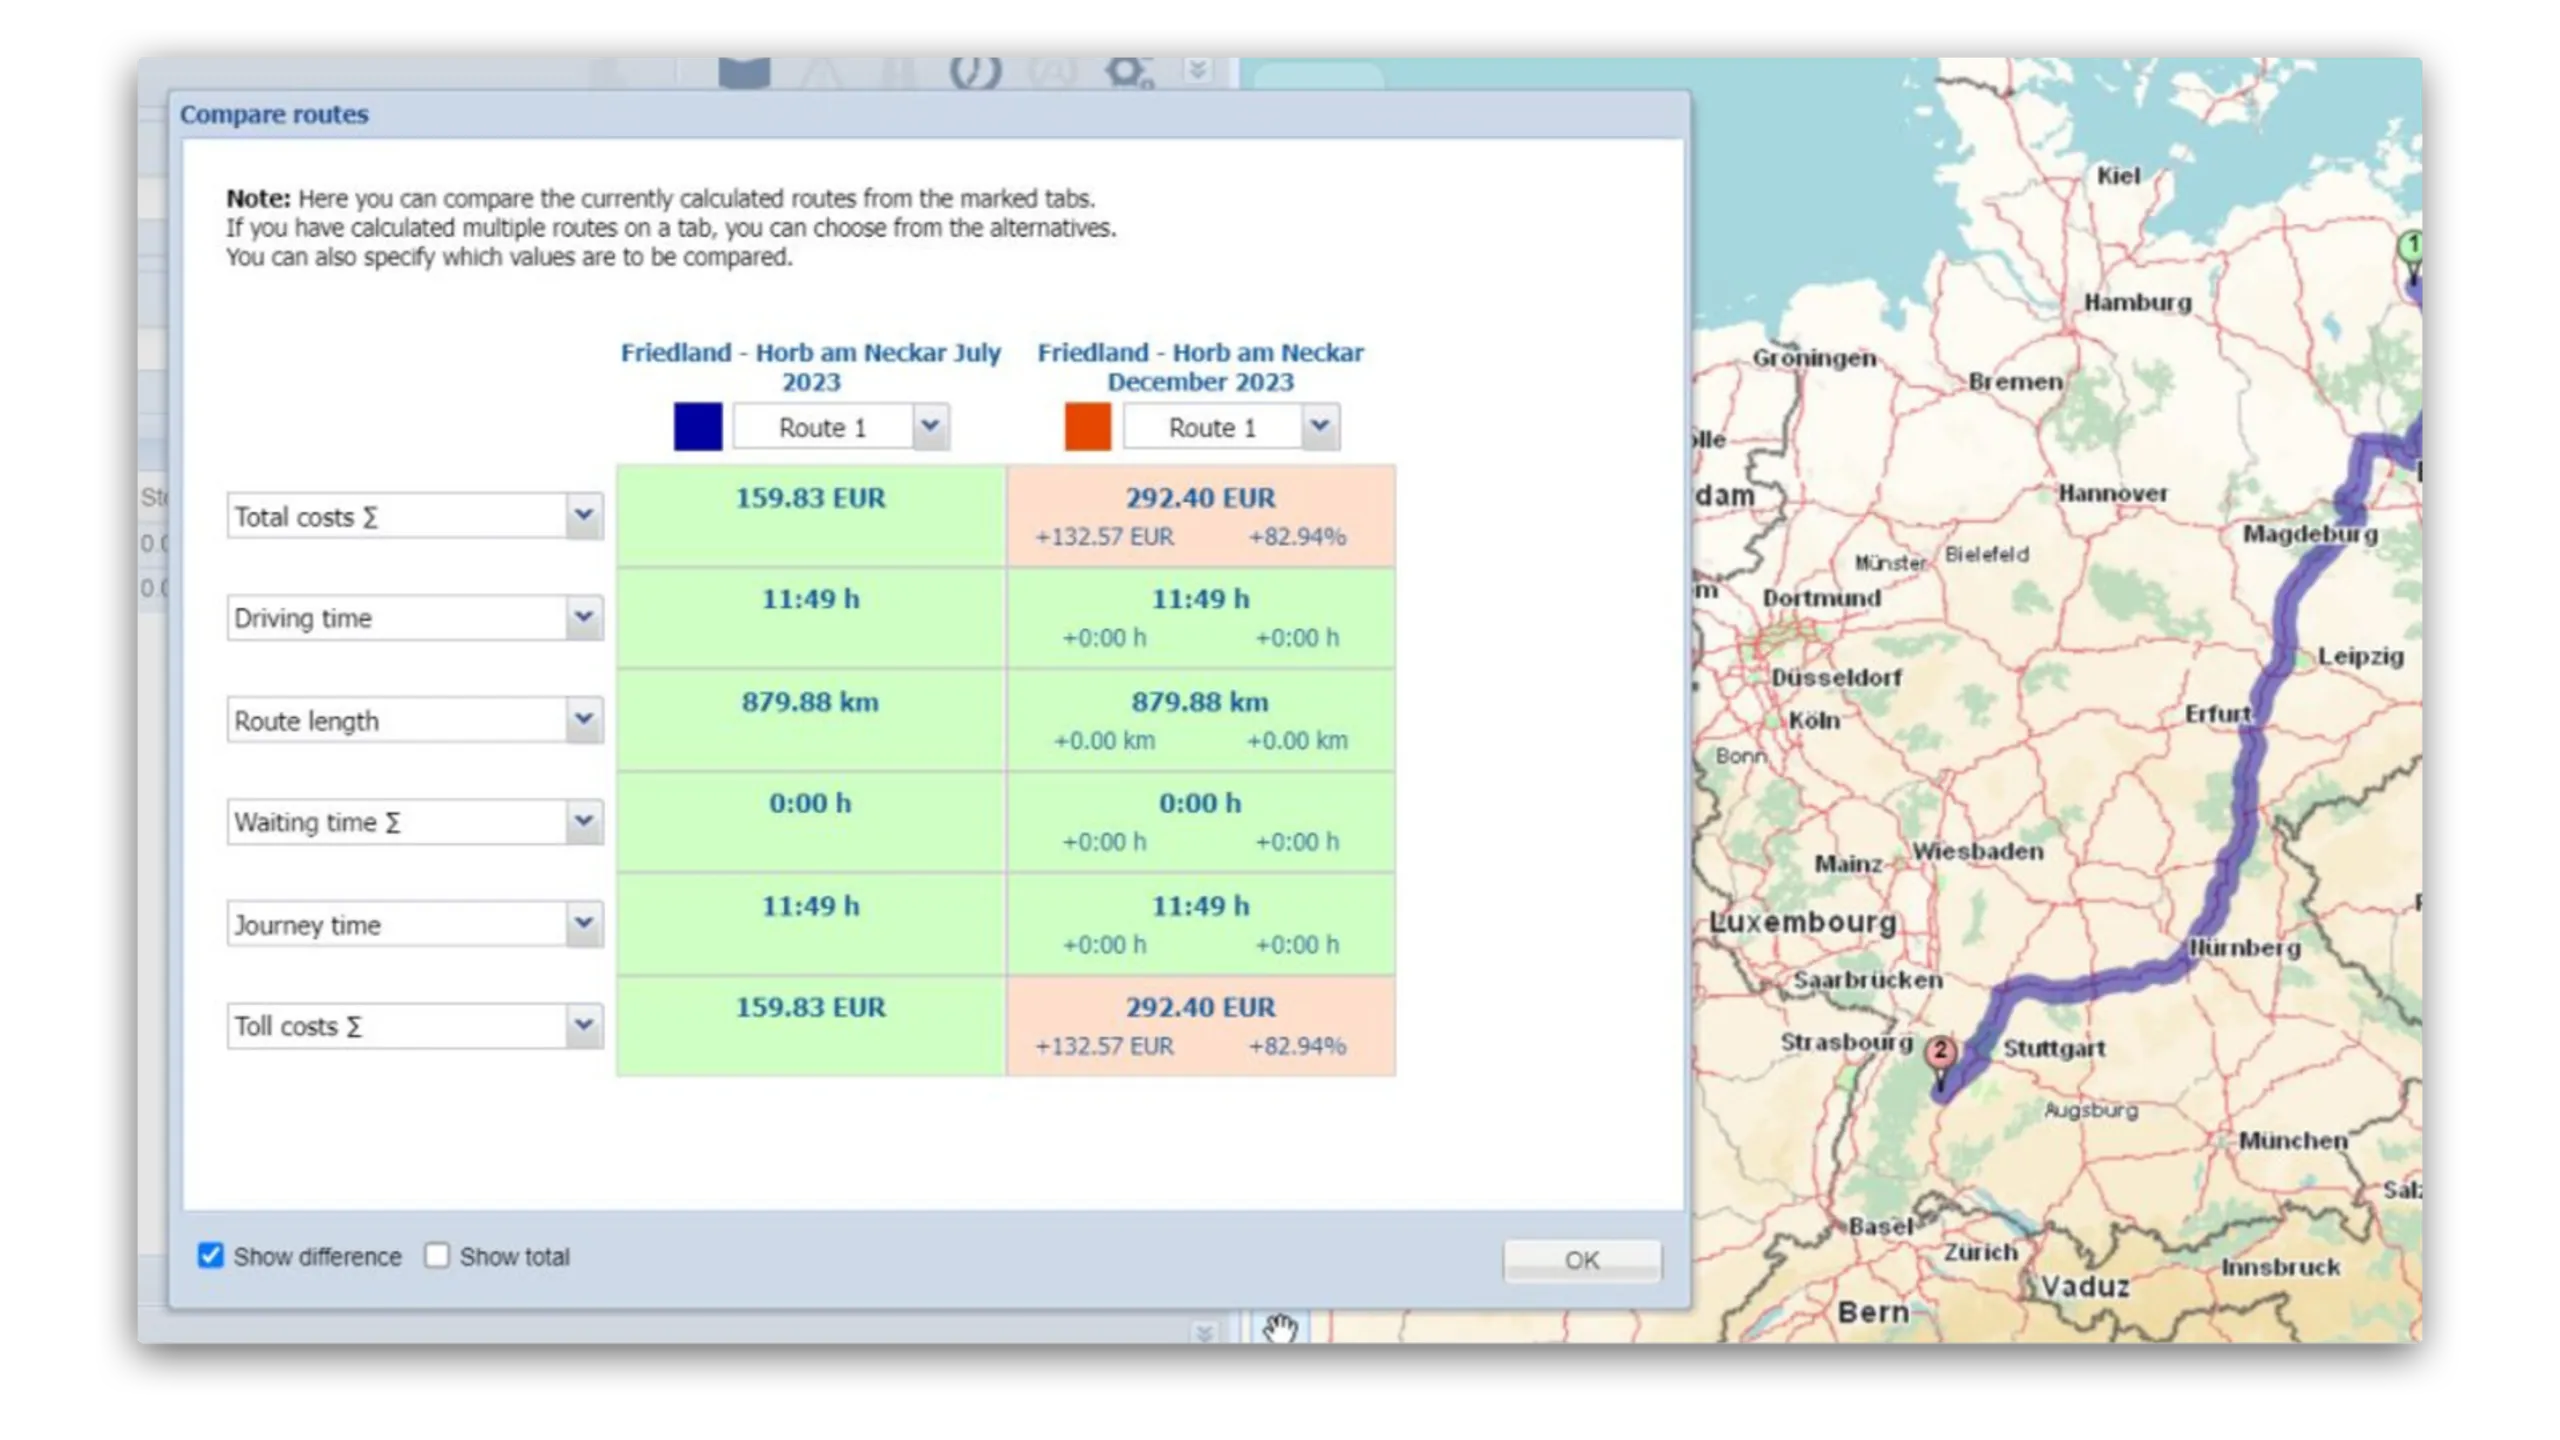
Task: Click the Zürich label on the map
Action: (x=1980, y=1252)
